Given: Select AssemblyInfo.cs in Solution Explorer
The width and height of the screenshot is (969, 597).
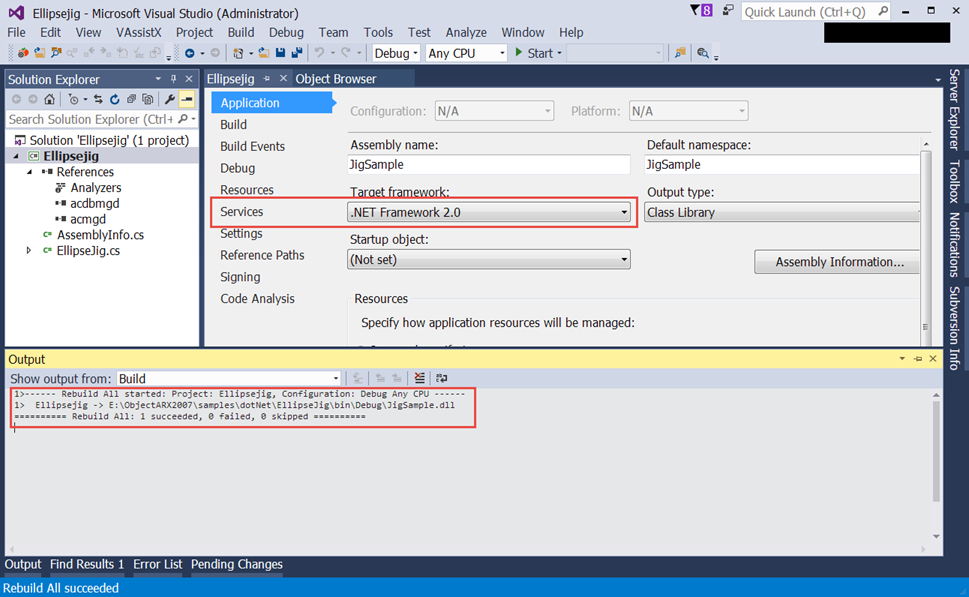Looking at the screenshot, I should 100,235.
